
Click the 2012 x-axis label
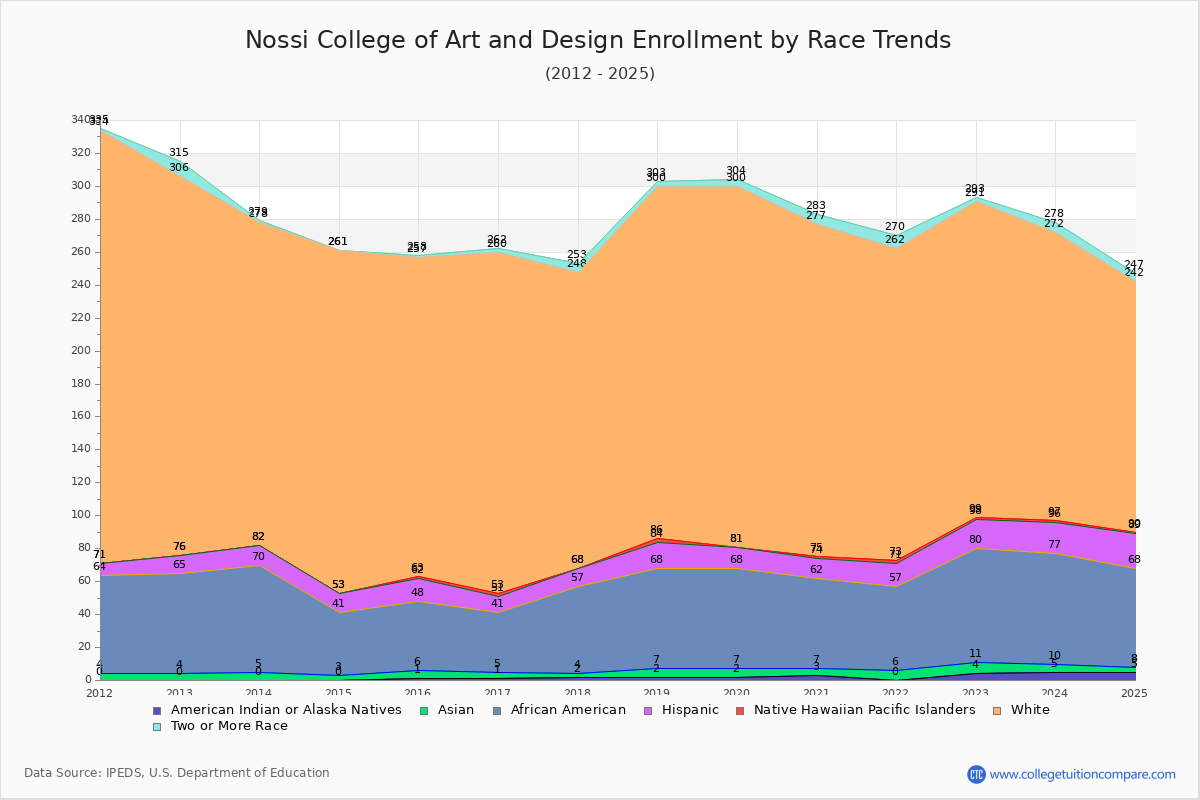point(100,693)
